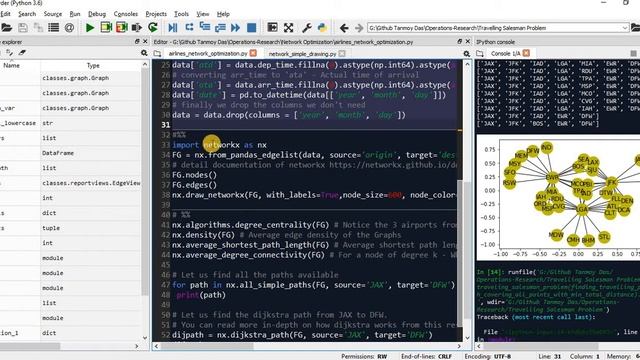Sort by the Name column header
640x360 pixels.
pos(12,65)
